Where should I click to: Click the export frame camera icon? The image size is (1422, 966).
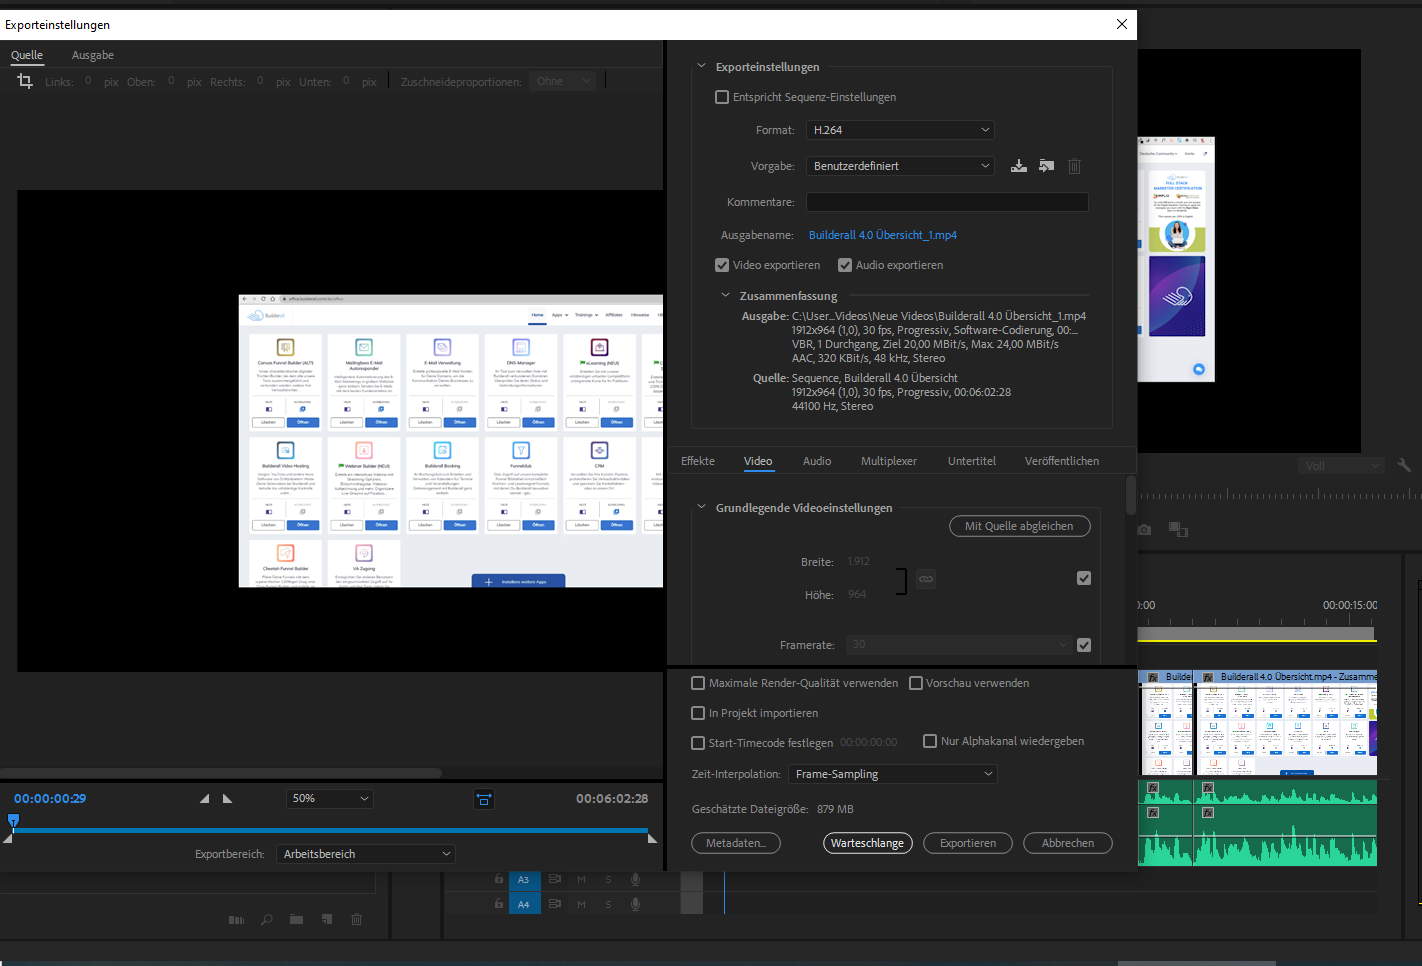1144,529
